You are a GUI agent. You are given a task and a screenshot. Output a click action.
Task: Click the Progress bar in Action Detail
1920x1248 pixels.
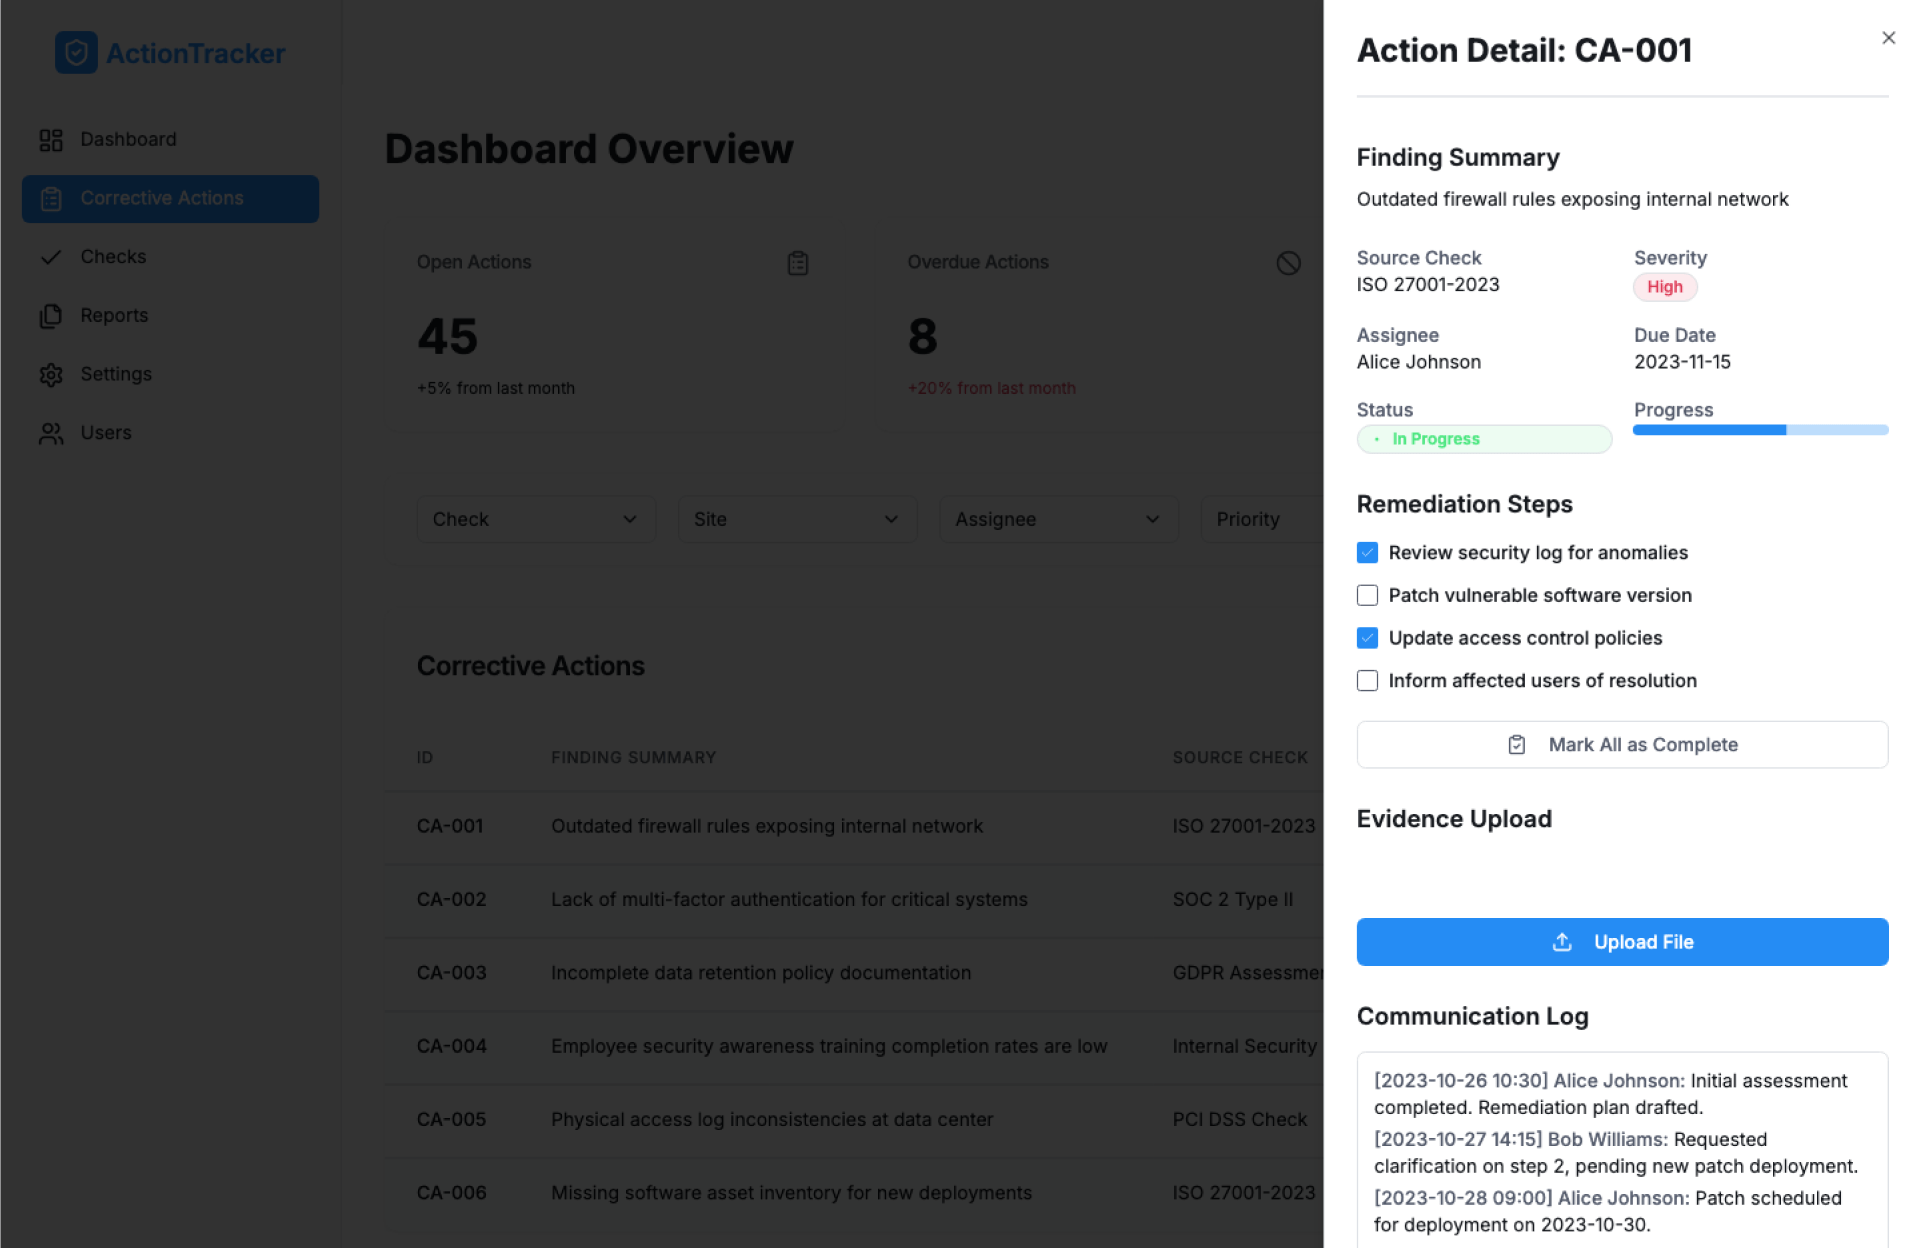coord(1759,430)
